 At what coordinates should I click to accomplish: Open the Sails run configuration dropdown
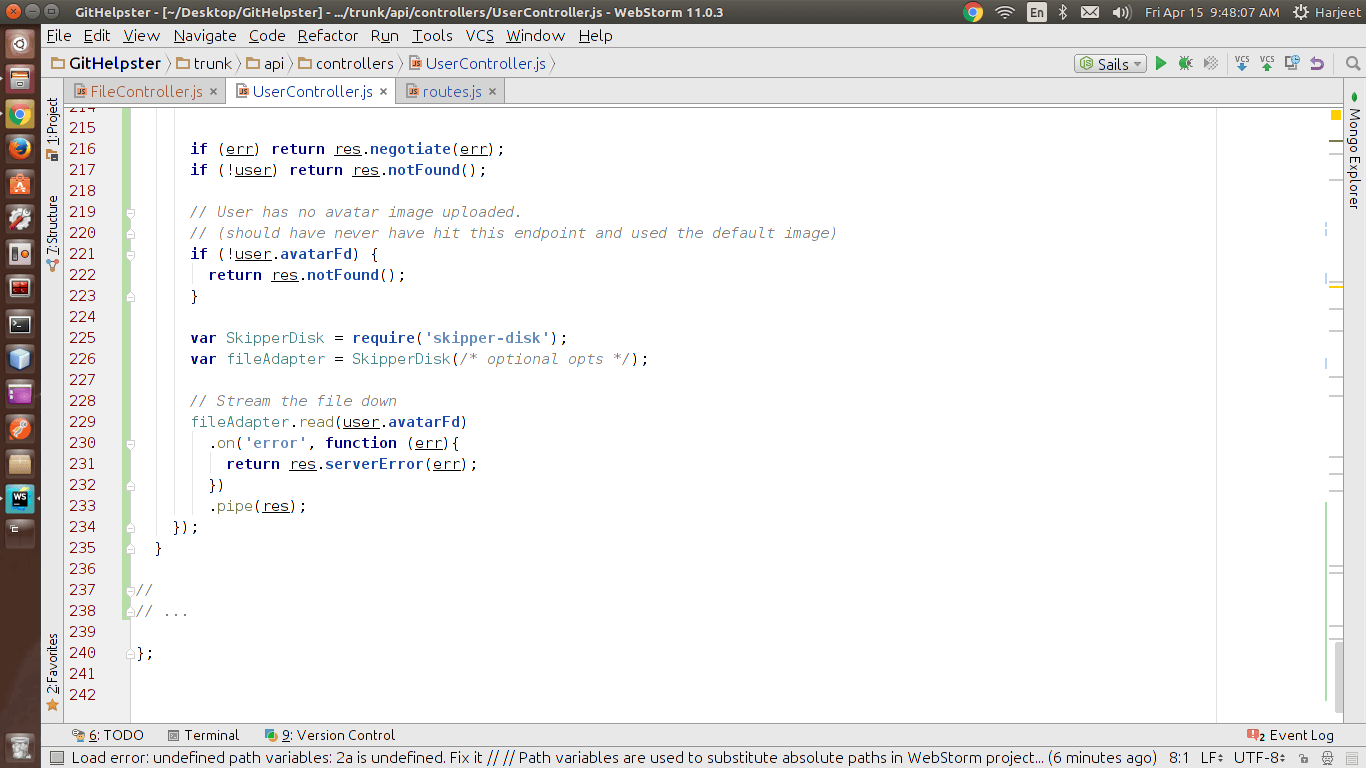1110,63
